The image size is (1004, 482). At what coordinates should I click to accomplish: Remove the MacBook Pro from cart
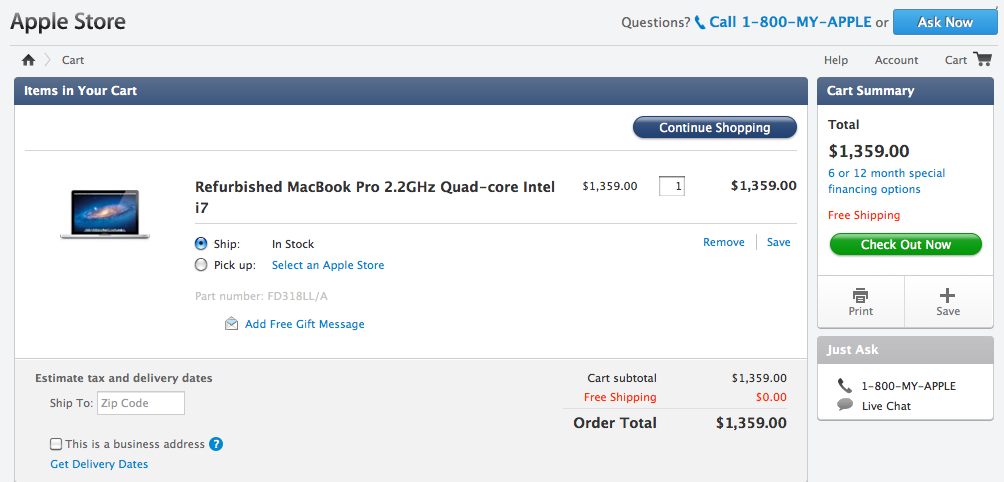click(723, 242)
